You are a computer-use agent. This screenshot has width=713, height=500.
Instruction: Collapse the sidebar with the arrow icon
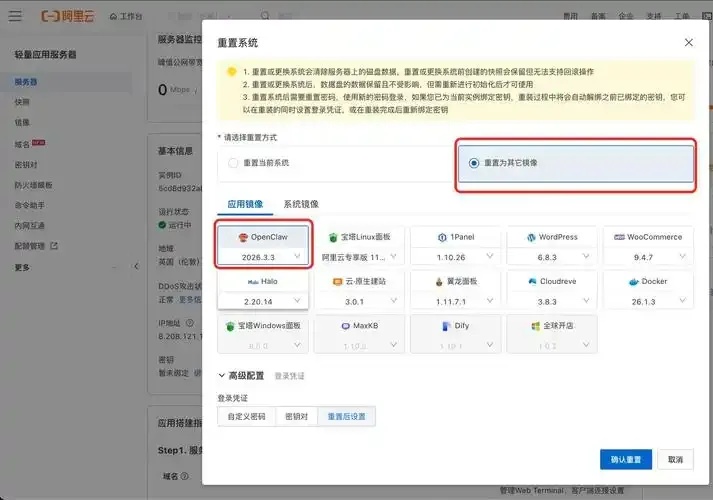[x=136, y=266]
